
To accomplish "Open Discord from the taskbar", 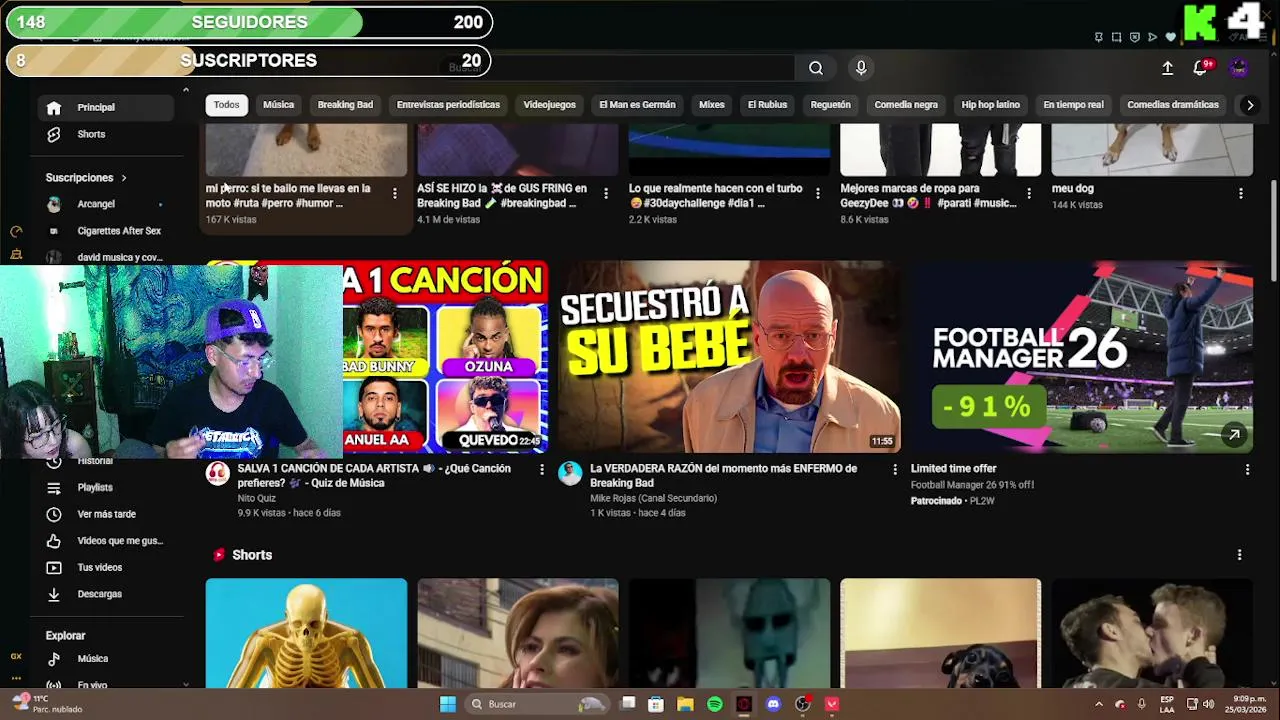I will click(773, 704).
